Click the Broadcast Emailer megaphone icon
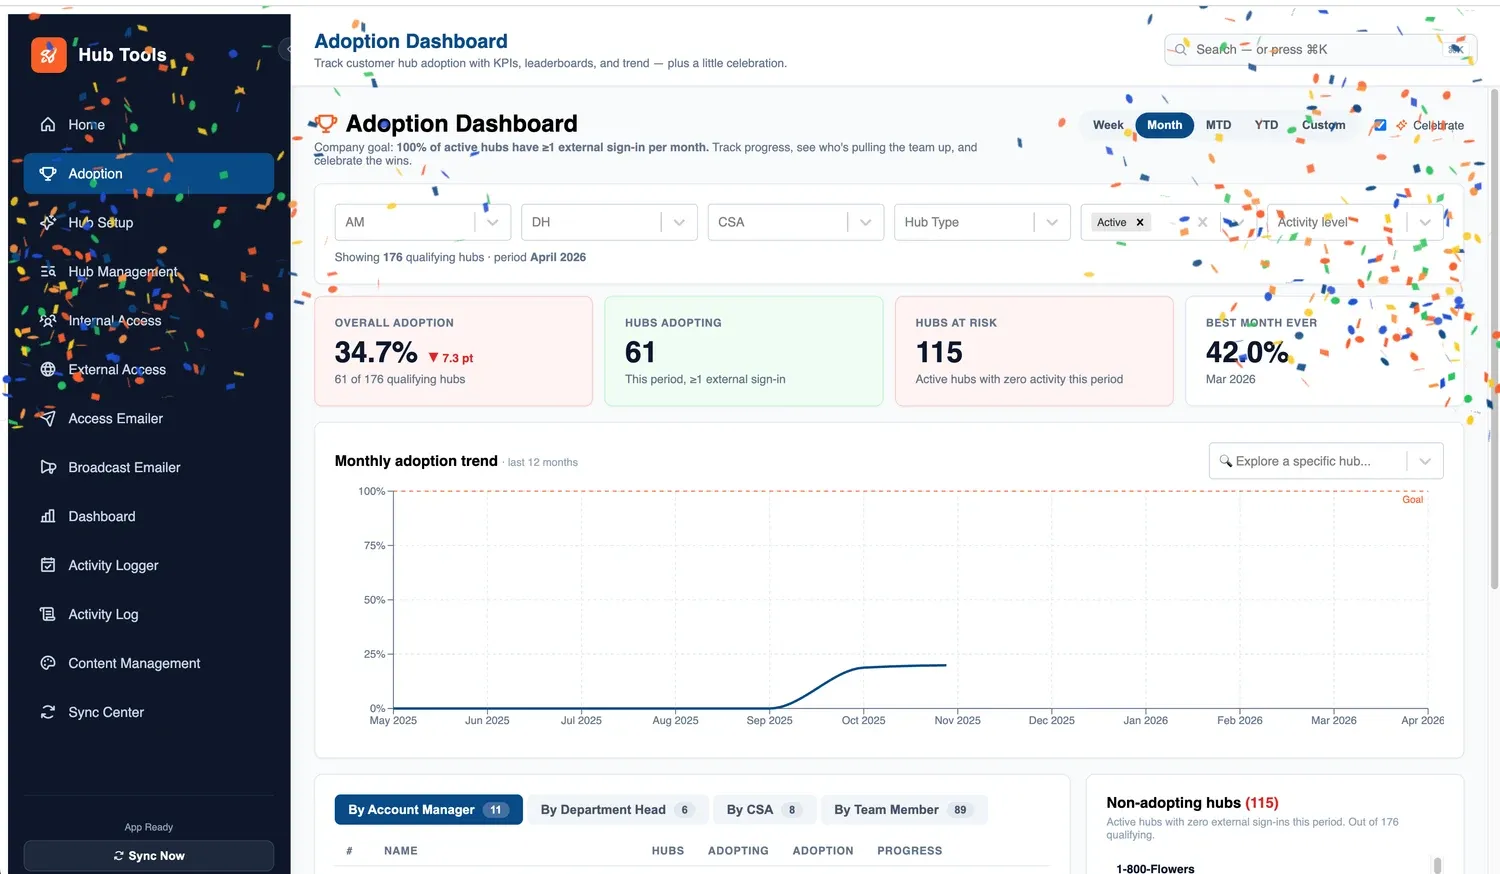The height and width of the screenshot is (874, 1500). [x=48, y=468]
